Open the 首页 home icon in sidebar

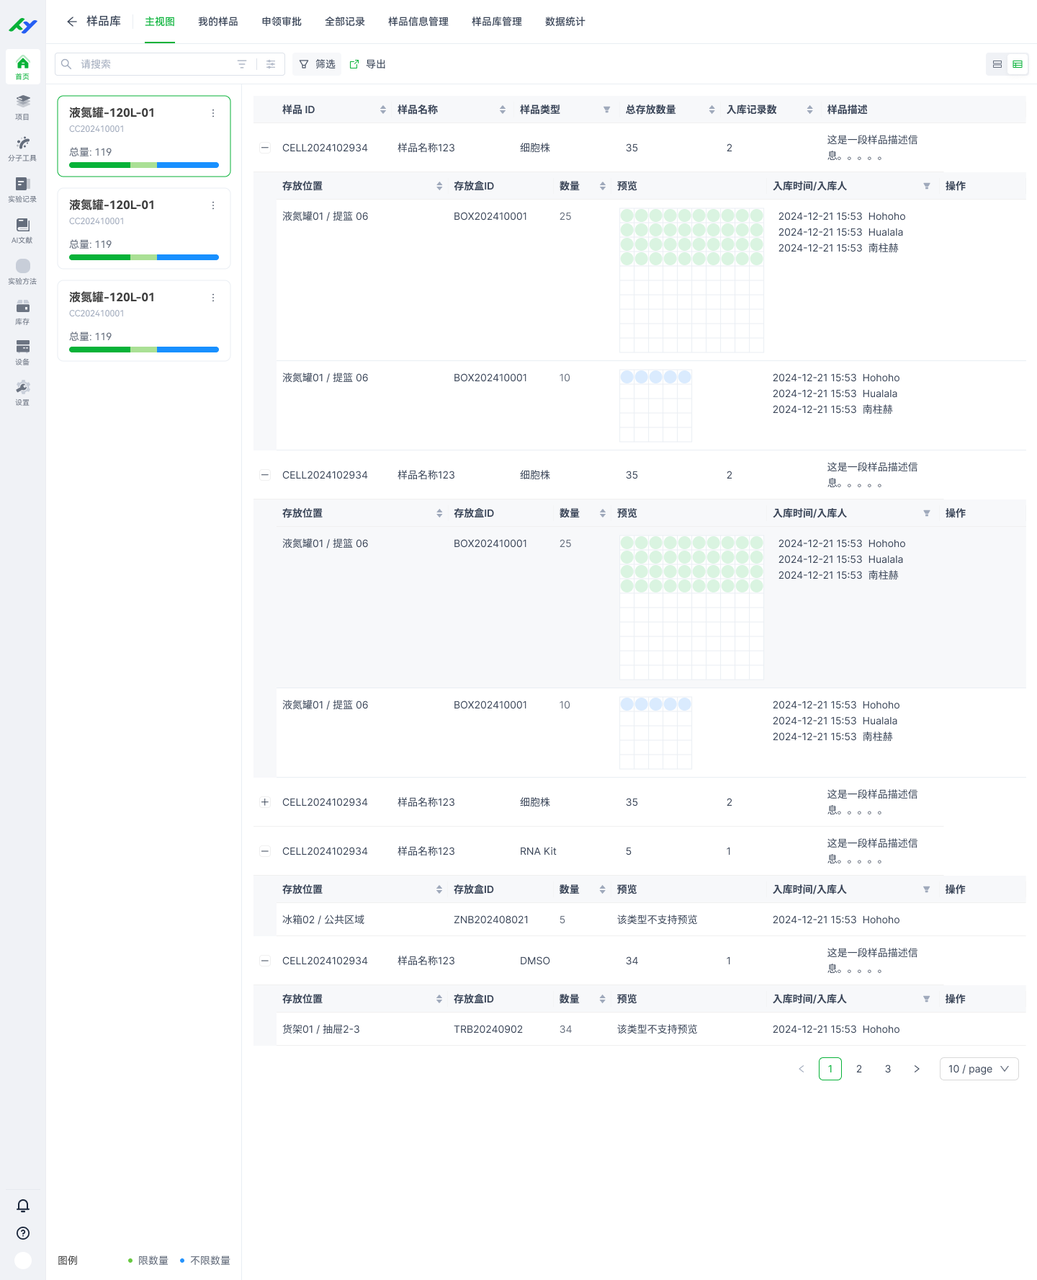click(22, 66)
